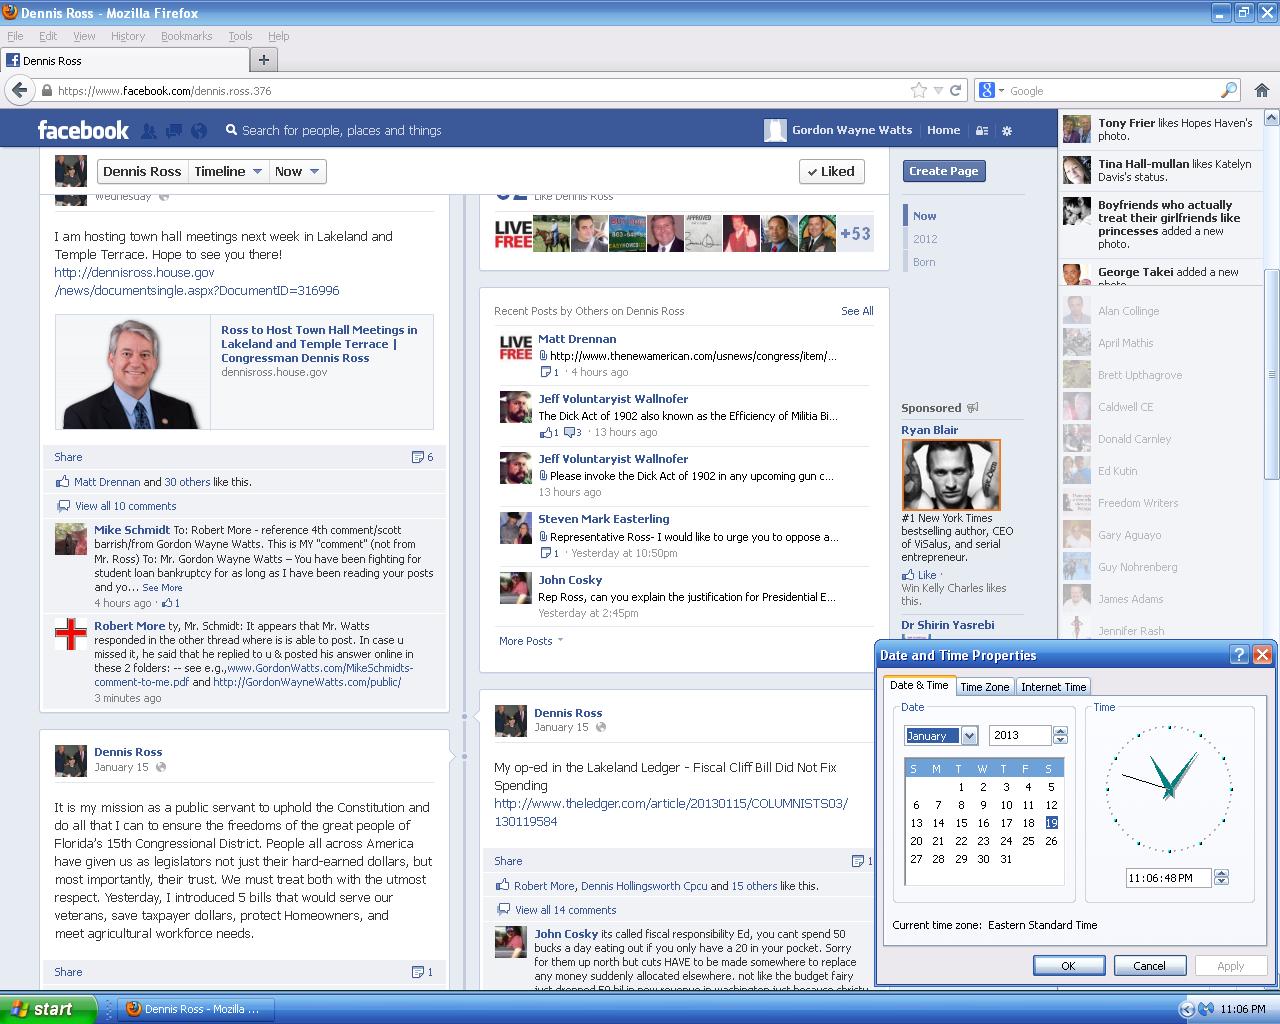Click the Like thumb icon under Ryan Blair ad
Screen dimensions: 1280x1024
click(908, 575)
